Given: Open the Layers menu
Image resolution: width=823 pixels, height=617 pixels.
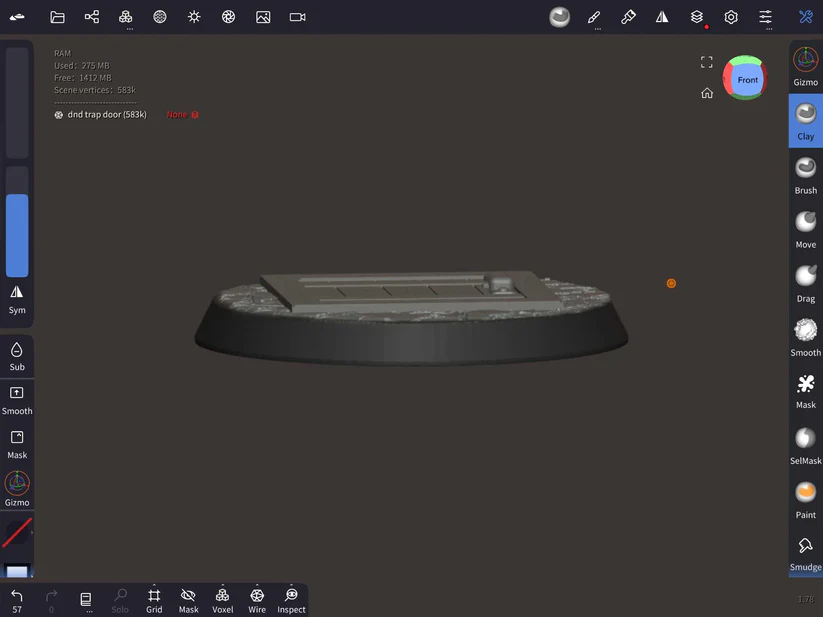Looking at the screenshot, I should [x=697, y=17].
